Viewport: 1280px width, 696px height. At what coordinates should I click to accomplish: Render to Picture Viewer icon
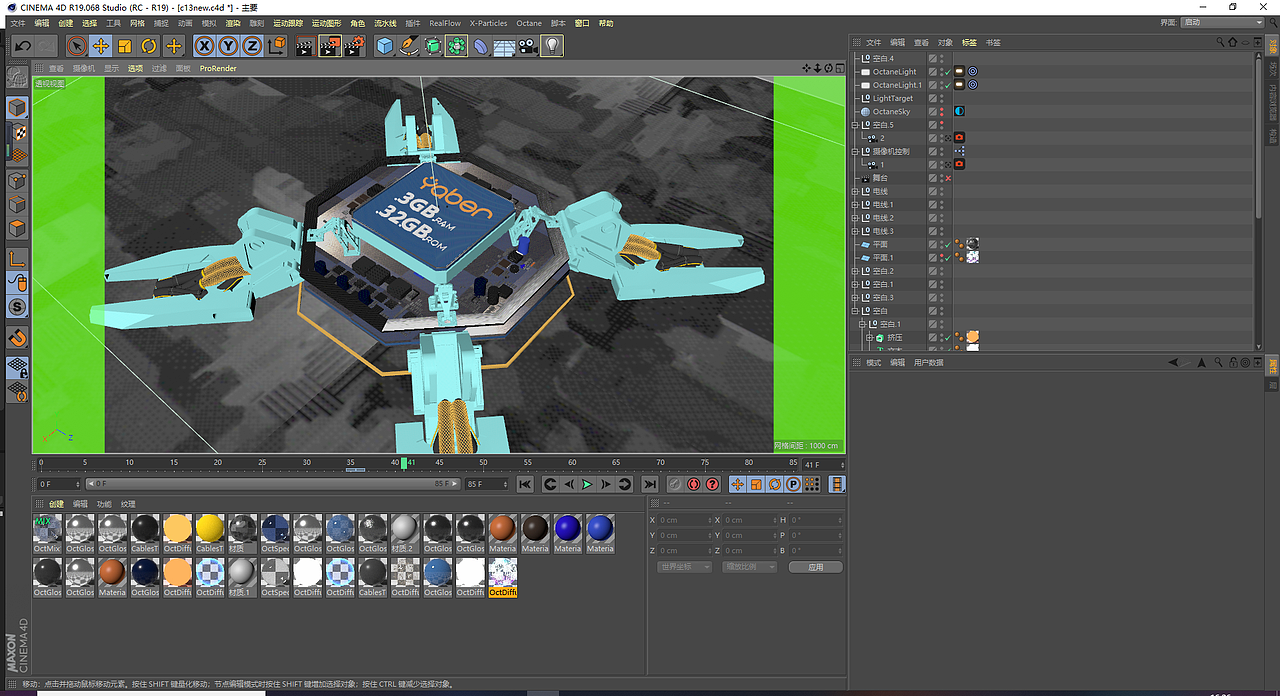pyautogui.click(x=329, y=46)
